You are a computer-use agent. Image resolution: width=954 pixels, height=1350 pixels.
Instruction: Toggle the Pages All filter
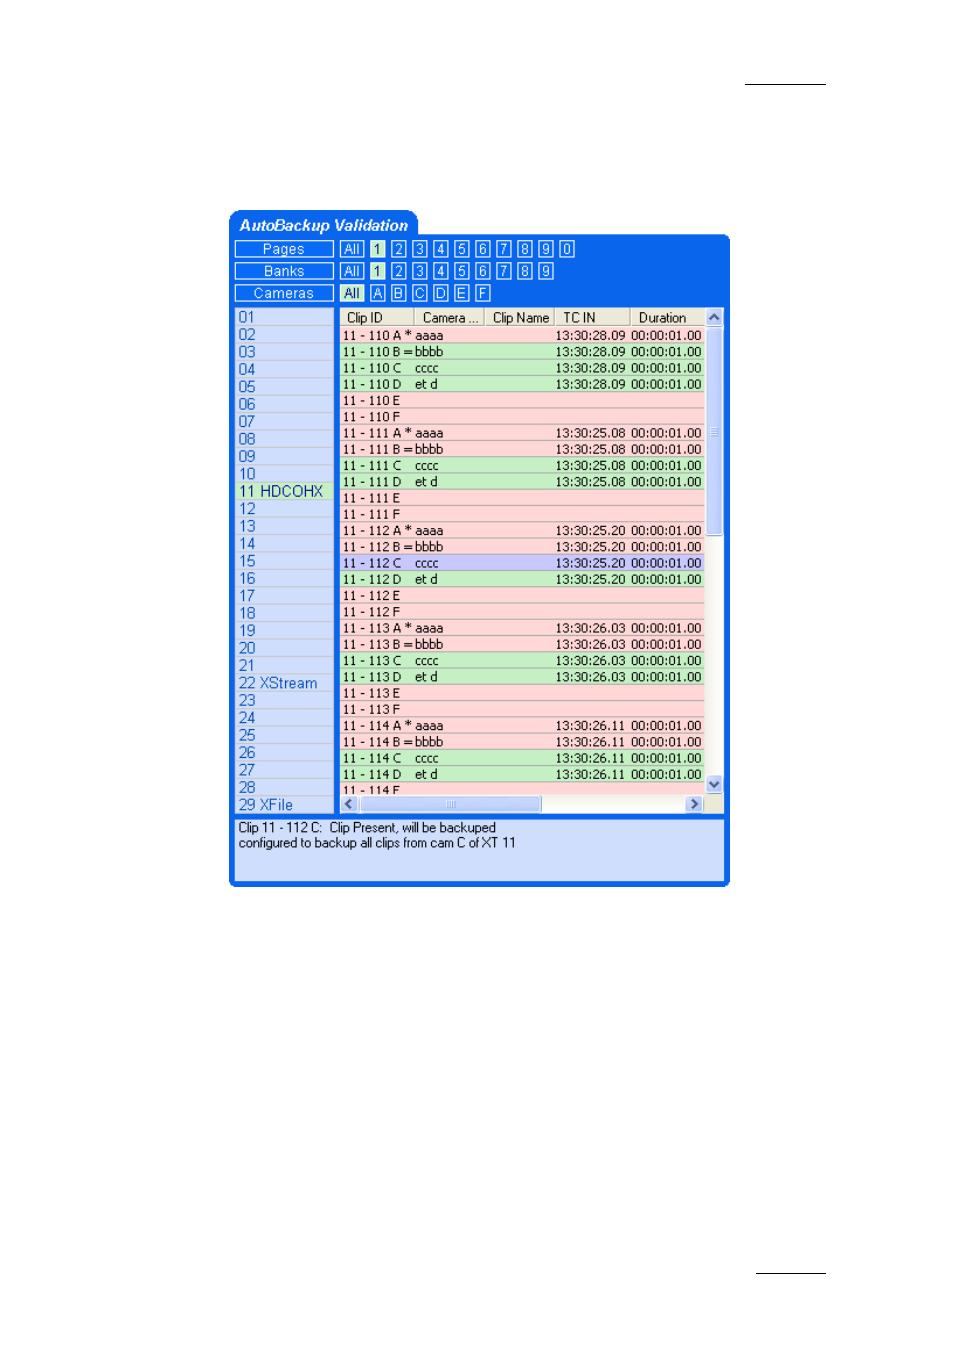click(x=351, y=249)
